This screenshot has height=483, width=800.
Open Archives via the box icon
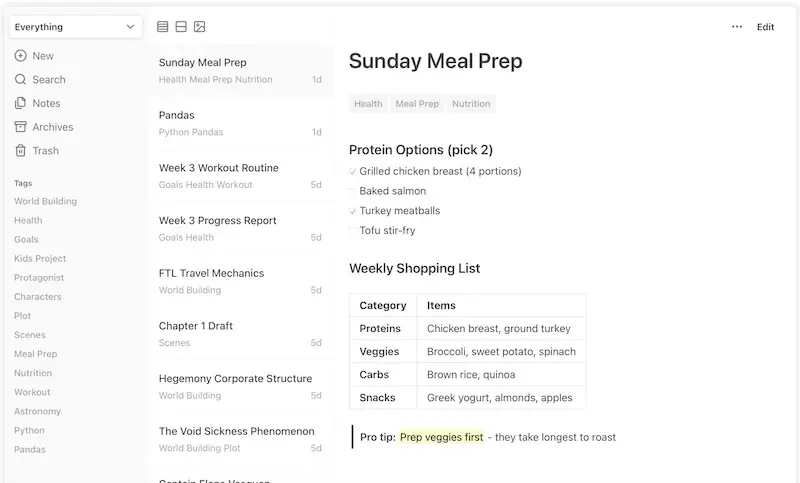tap(20, 126)
